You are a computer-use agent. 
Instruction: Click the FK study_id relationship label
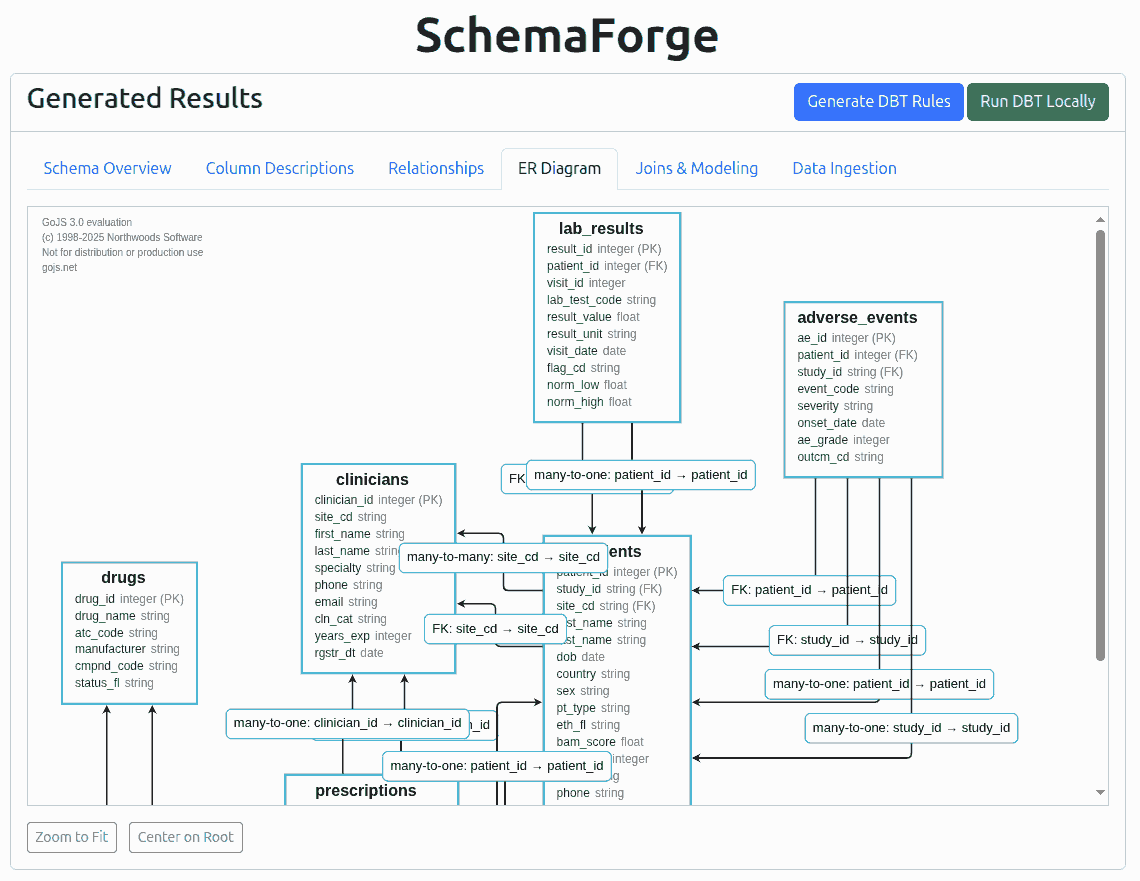coord(847,640)
